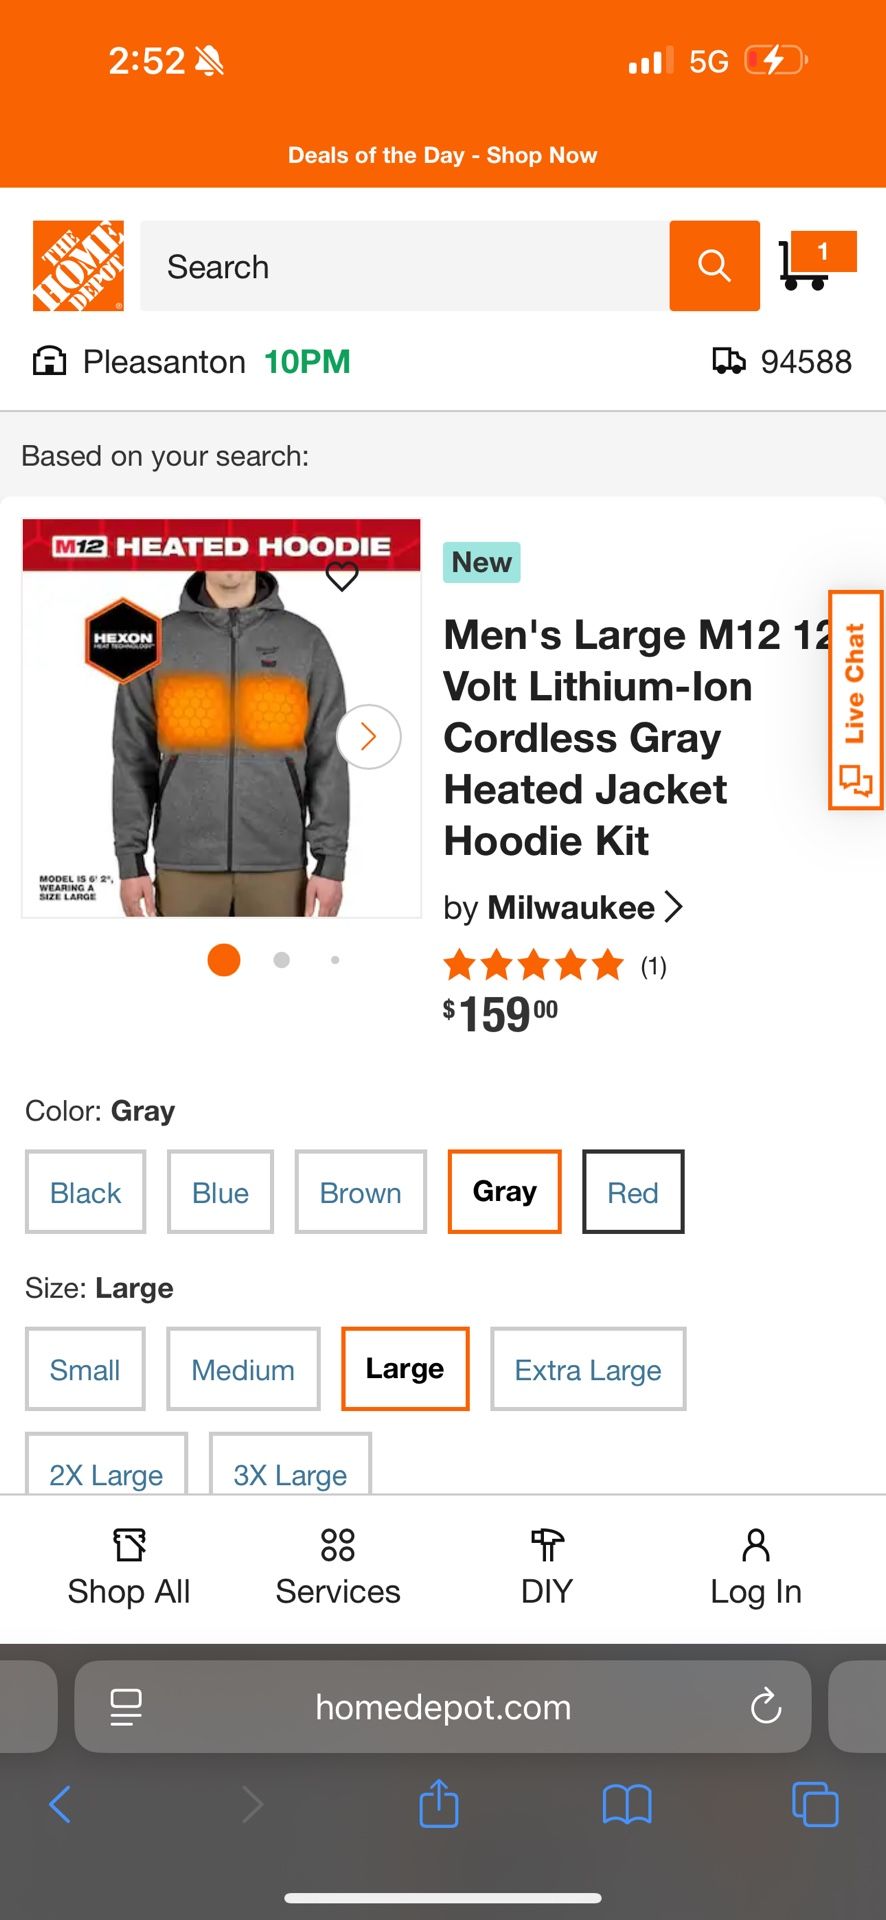Open the Services tab
Viewport: 886px width, 1920px height.
338,1567
